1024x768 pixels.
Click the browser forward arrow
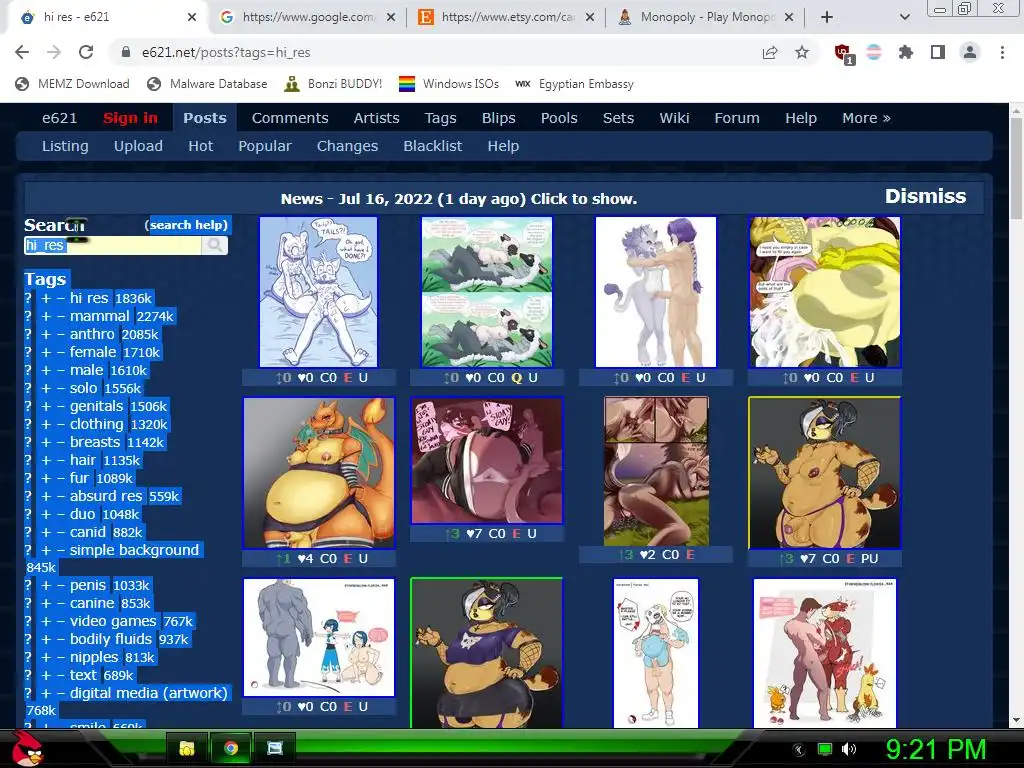click(x=54, y=52)
